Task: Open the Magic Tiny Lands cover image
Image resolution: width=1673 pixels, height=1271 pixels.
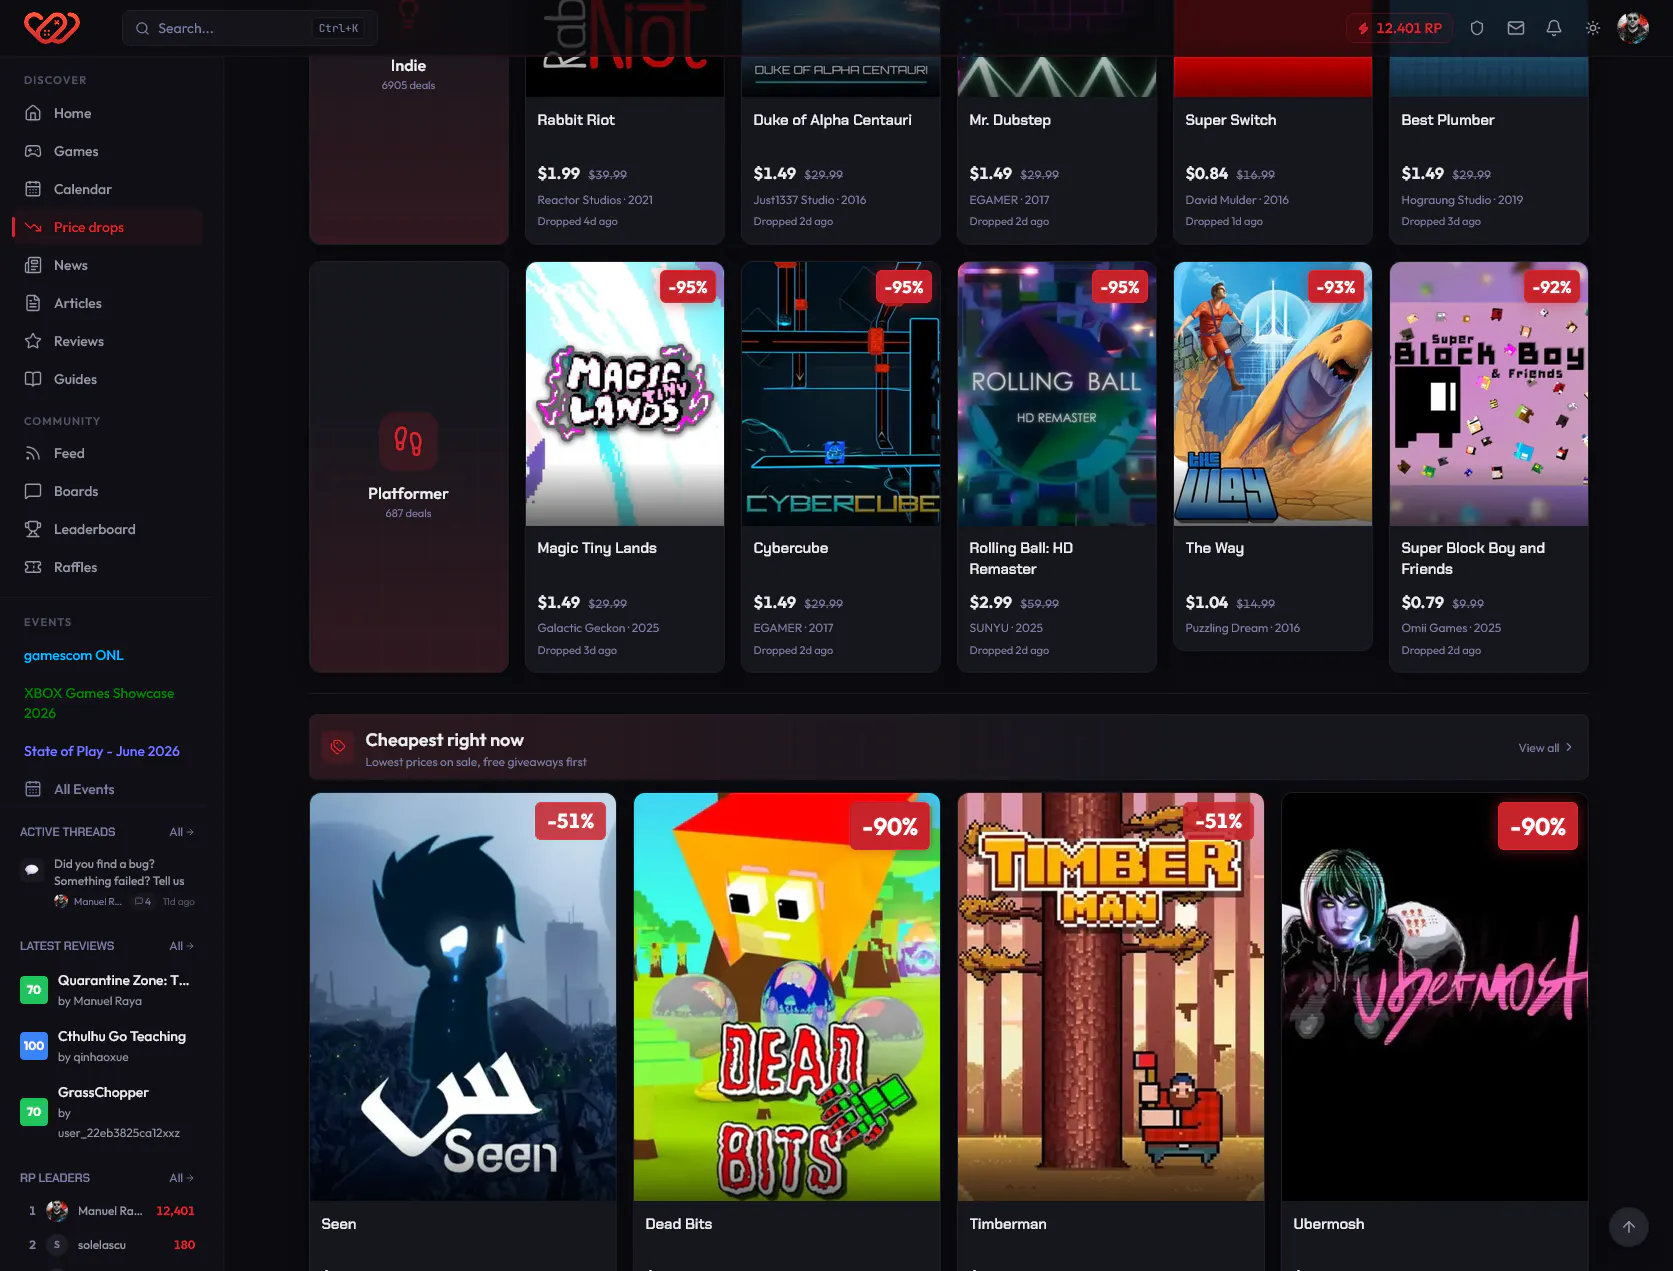Action: click(x=625, y=394)
